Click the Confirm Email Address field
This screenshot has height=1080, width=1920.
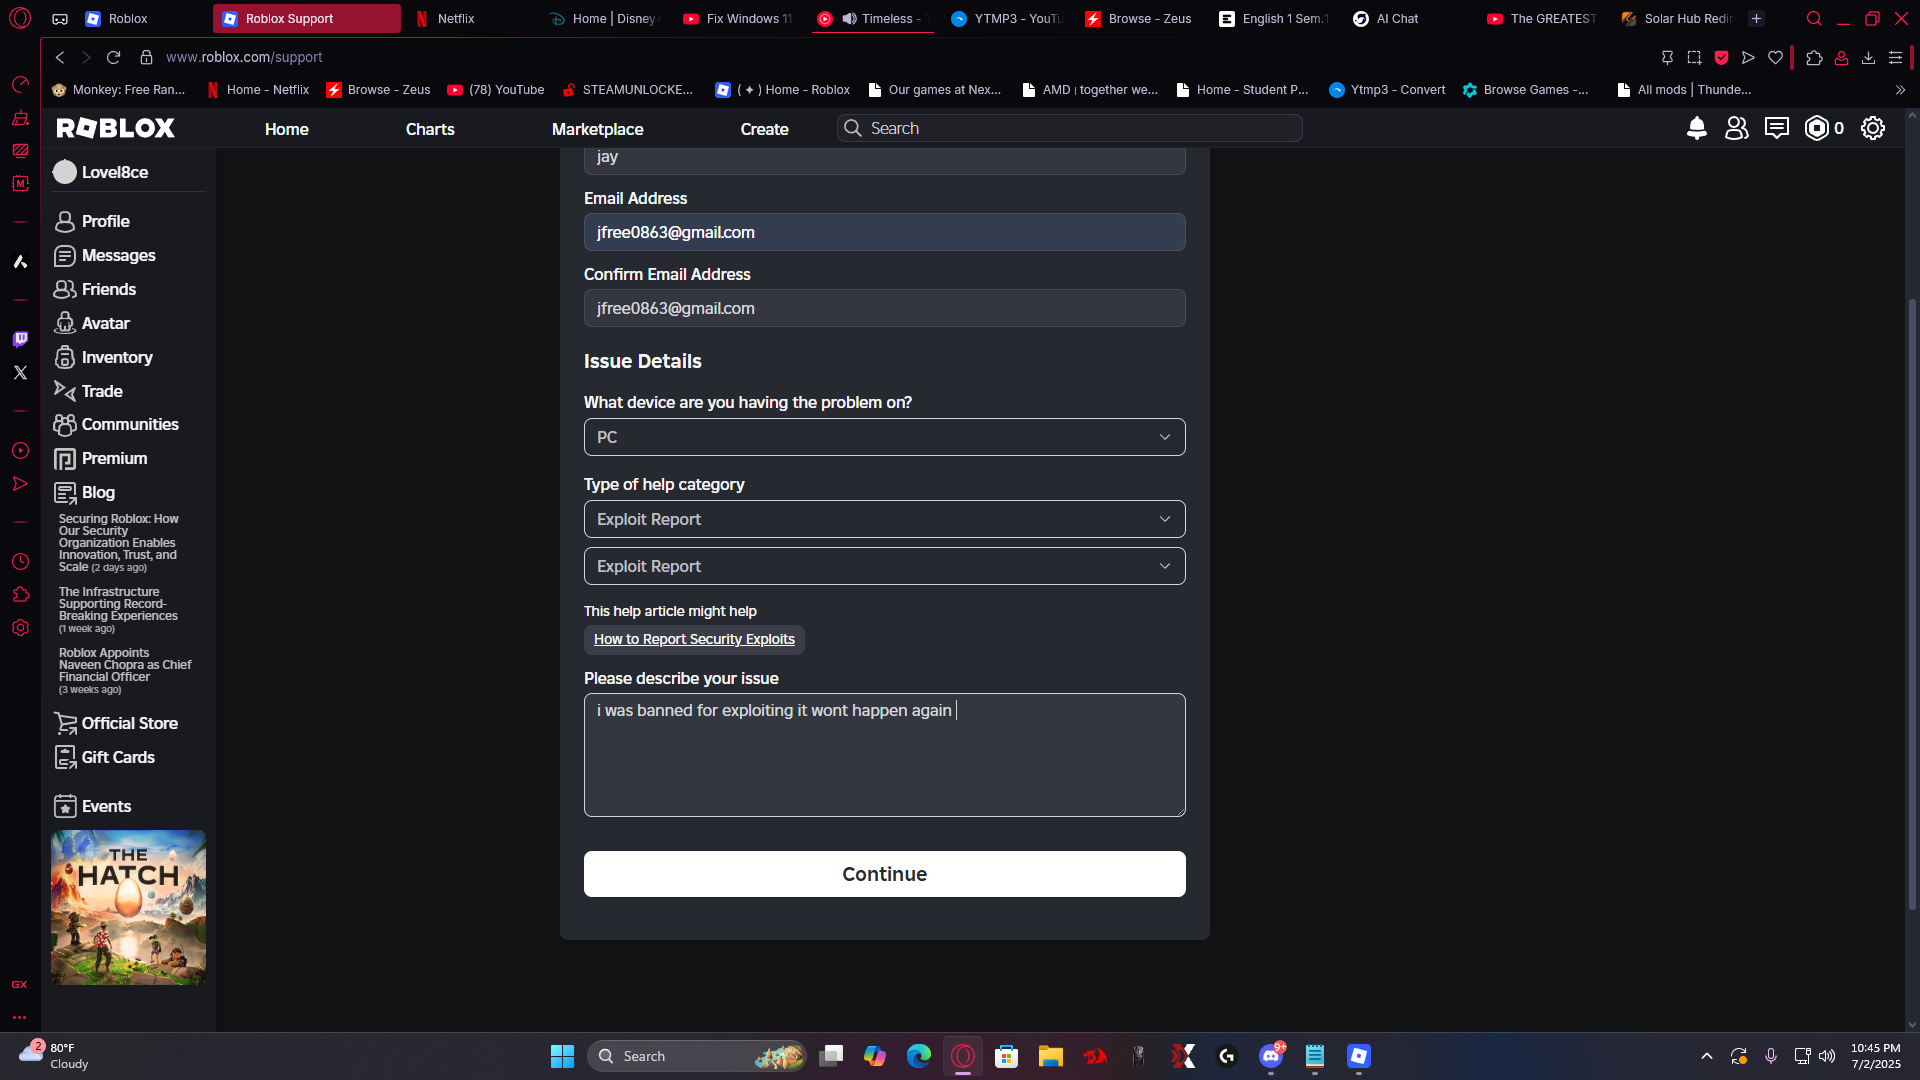(x=884, y=308)
